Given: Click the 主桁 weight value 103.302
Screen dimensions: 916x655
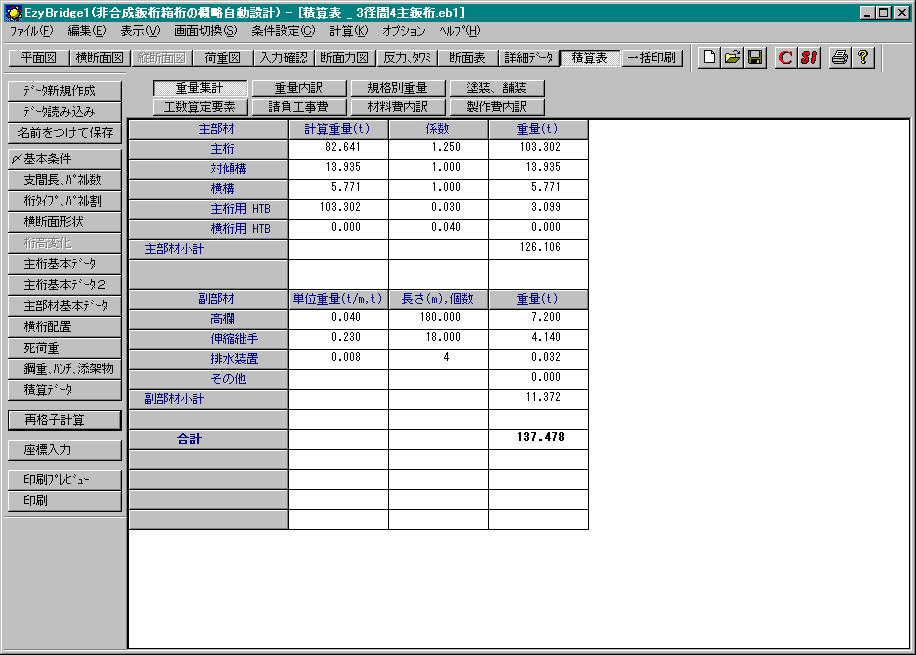Looking at the screenshot, I should point(540,147).
